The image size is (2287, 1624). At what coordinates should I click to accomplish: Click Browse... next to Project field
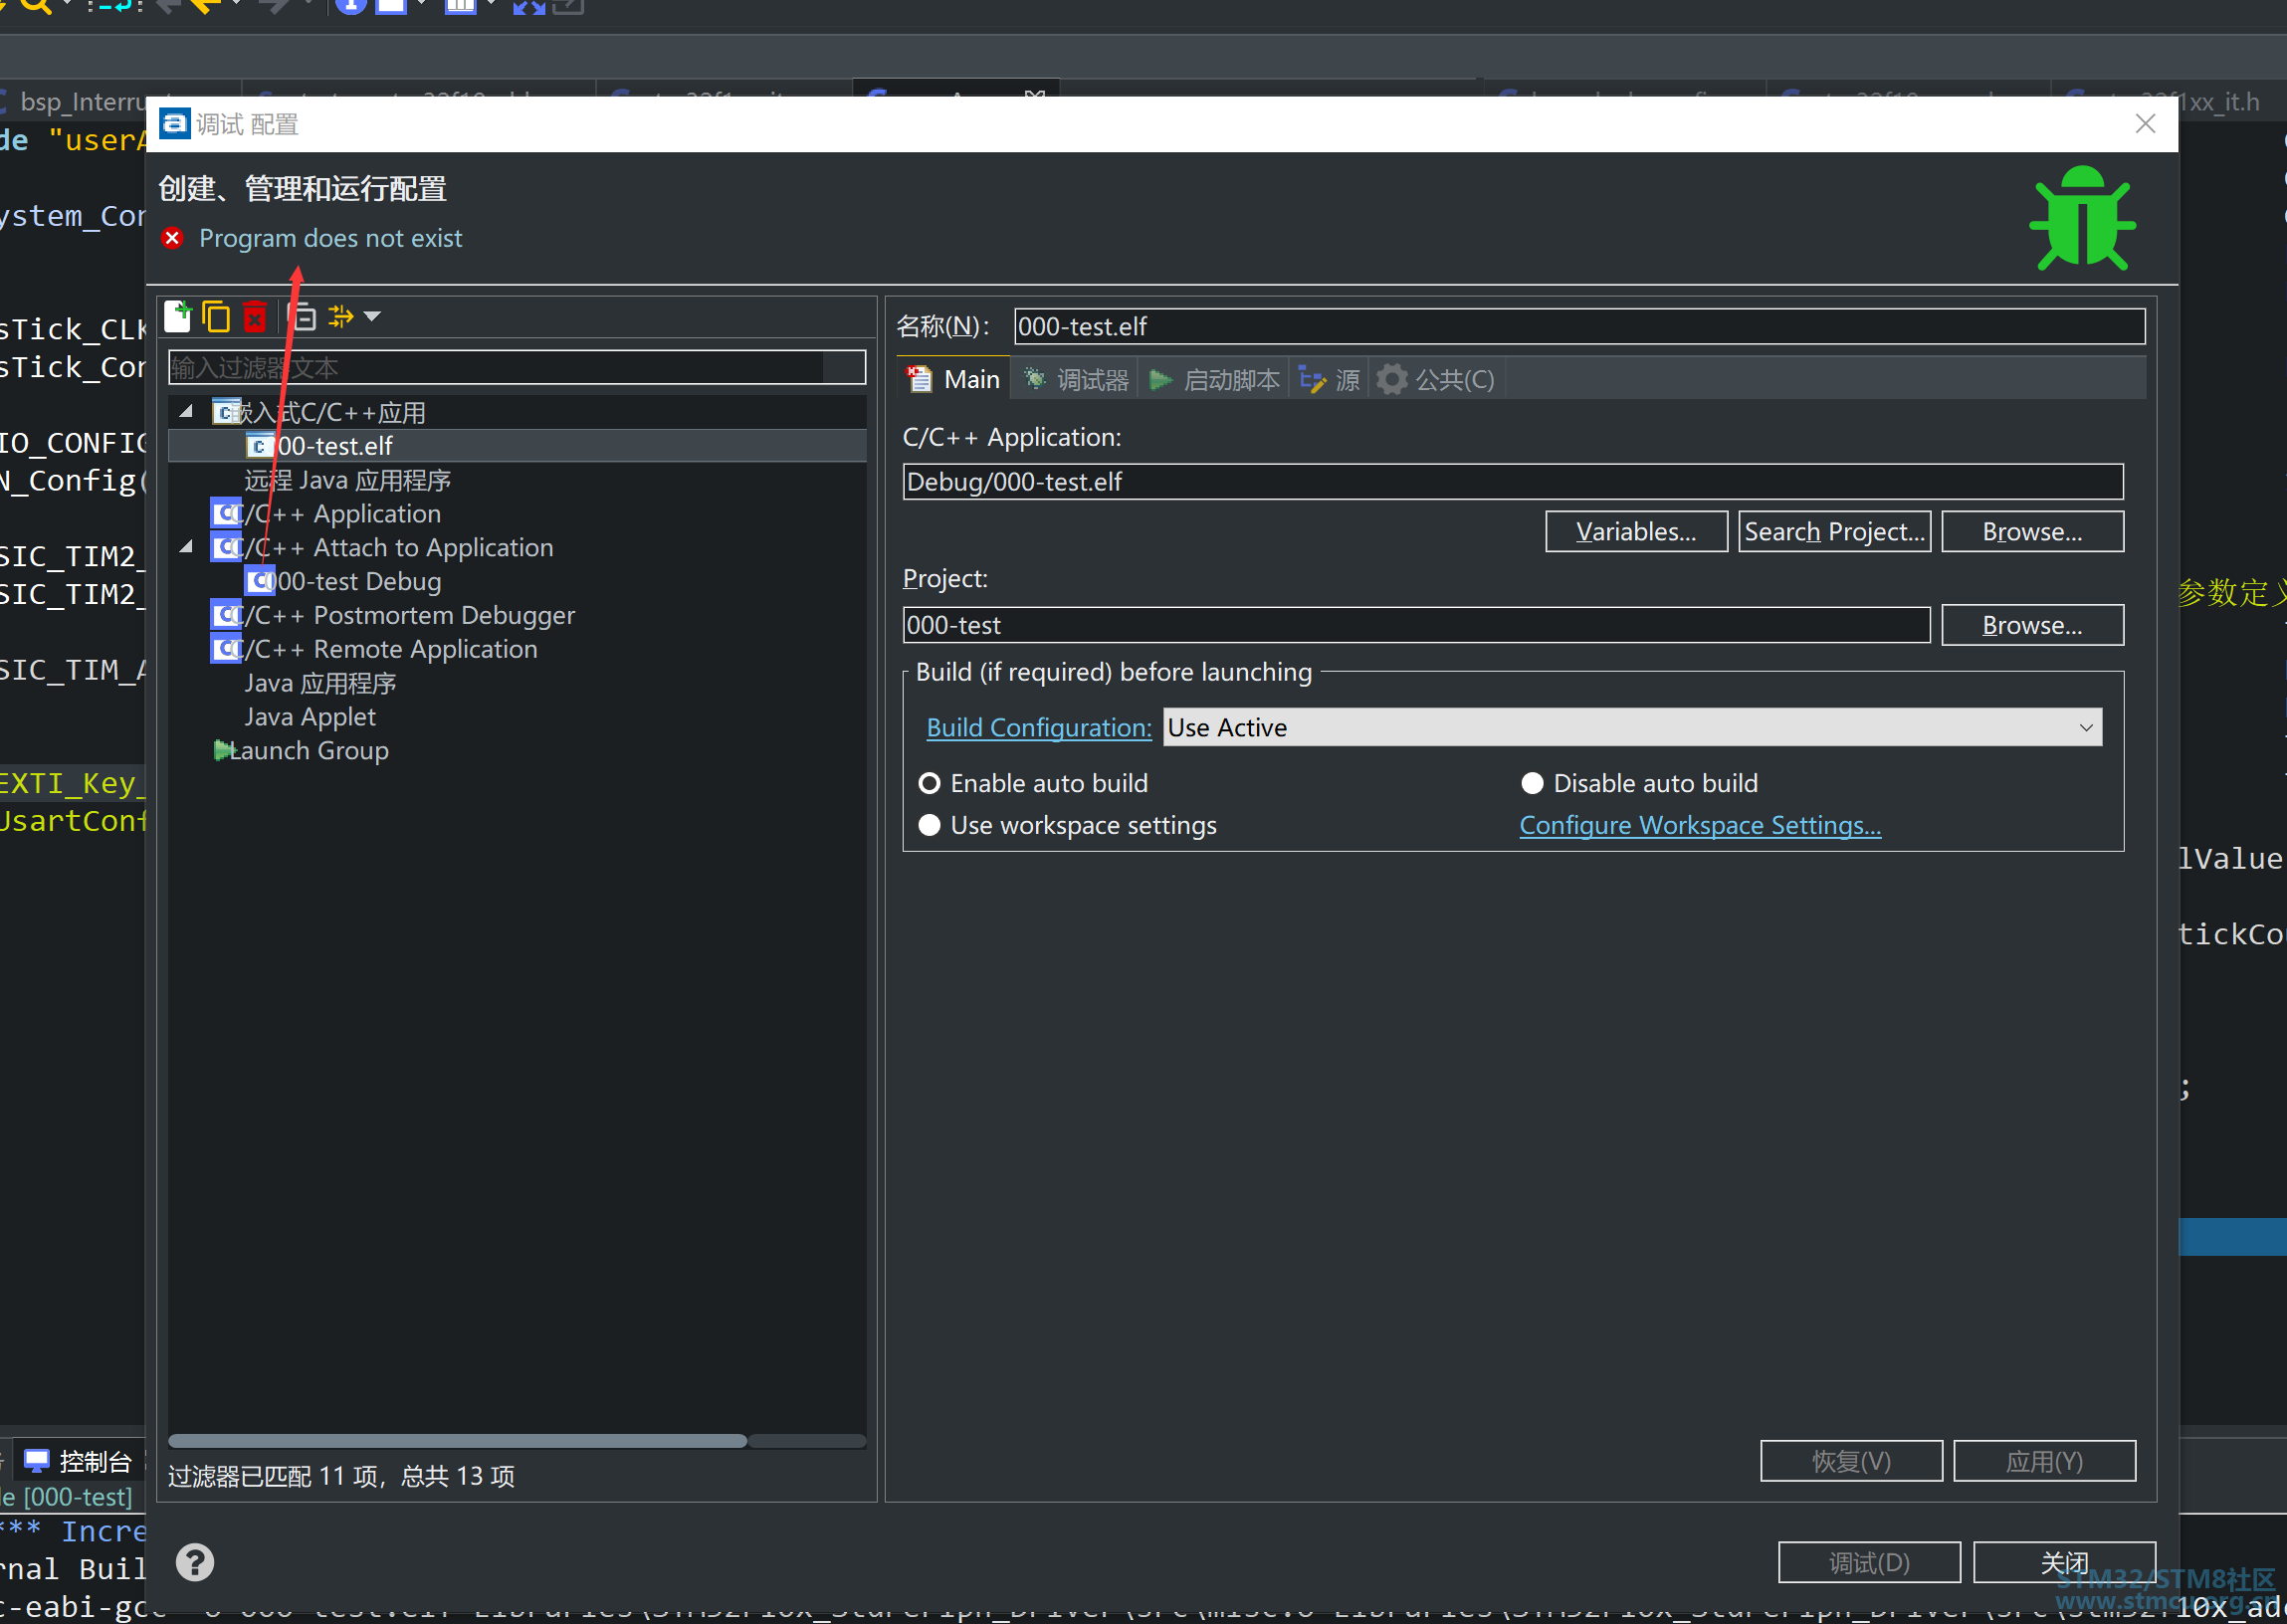click(2032, 625)
